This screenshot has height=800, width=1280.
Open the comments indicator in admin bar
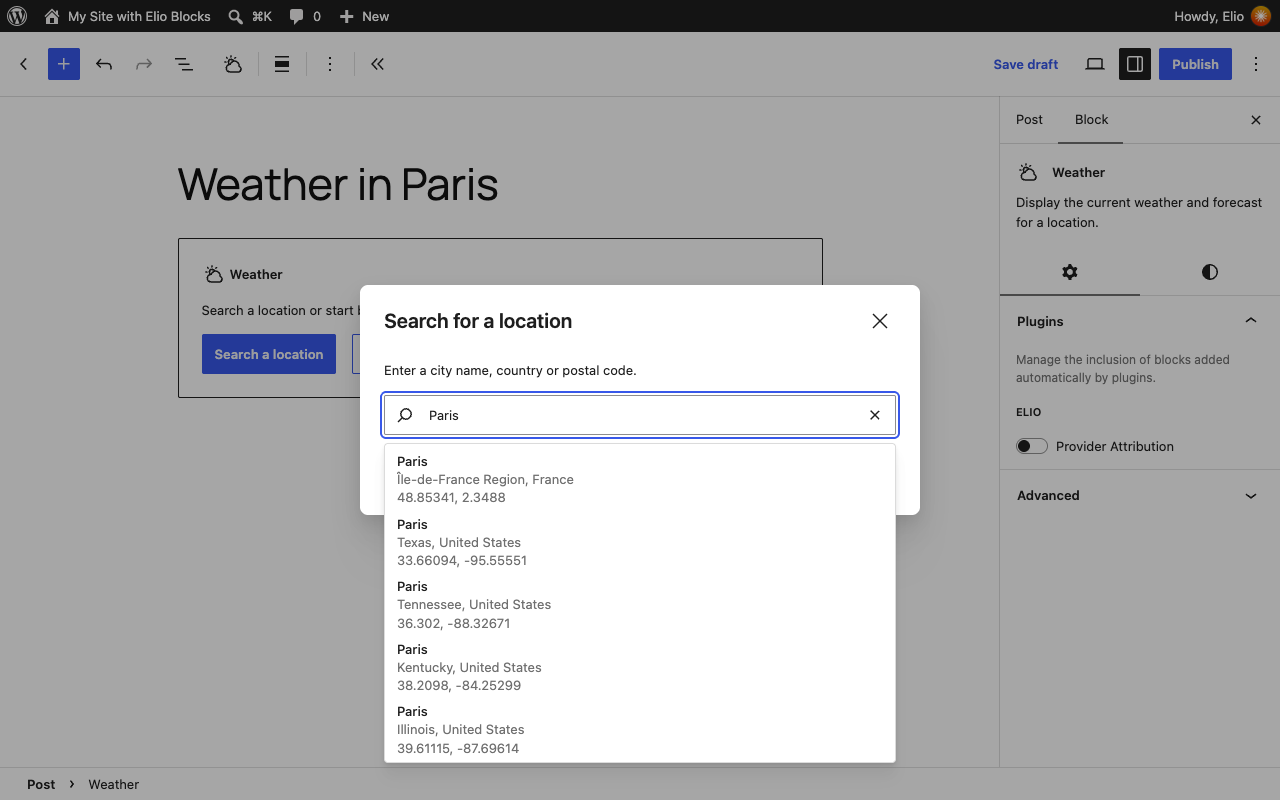305,16
